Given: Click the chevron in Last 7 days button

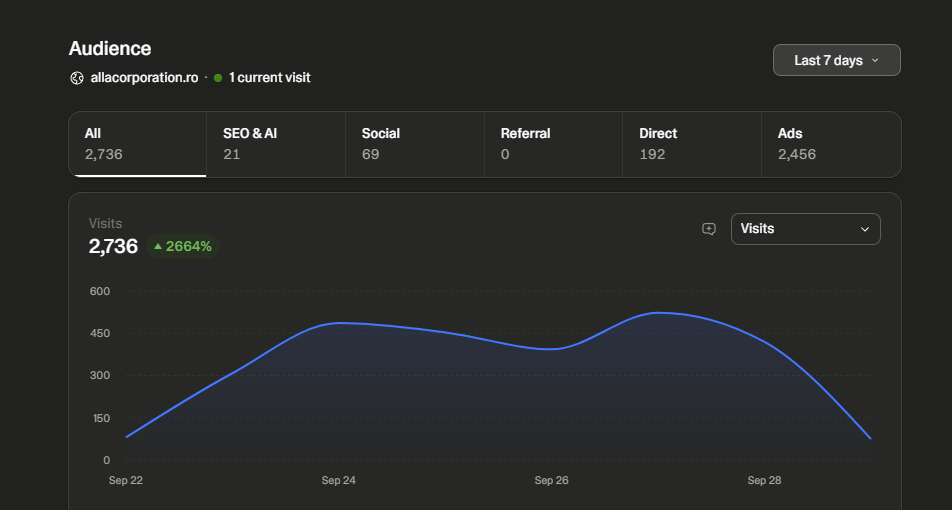Looking at the screenshot, I should click(875, 60).
